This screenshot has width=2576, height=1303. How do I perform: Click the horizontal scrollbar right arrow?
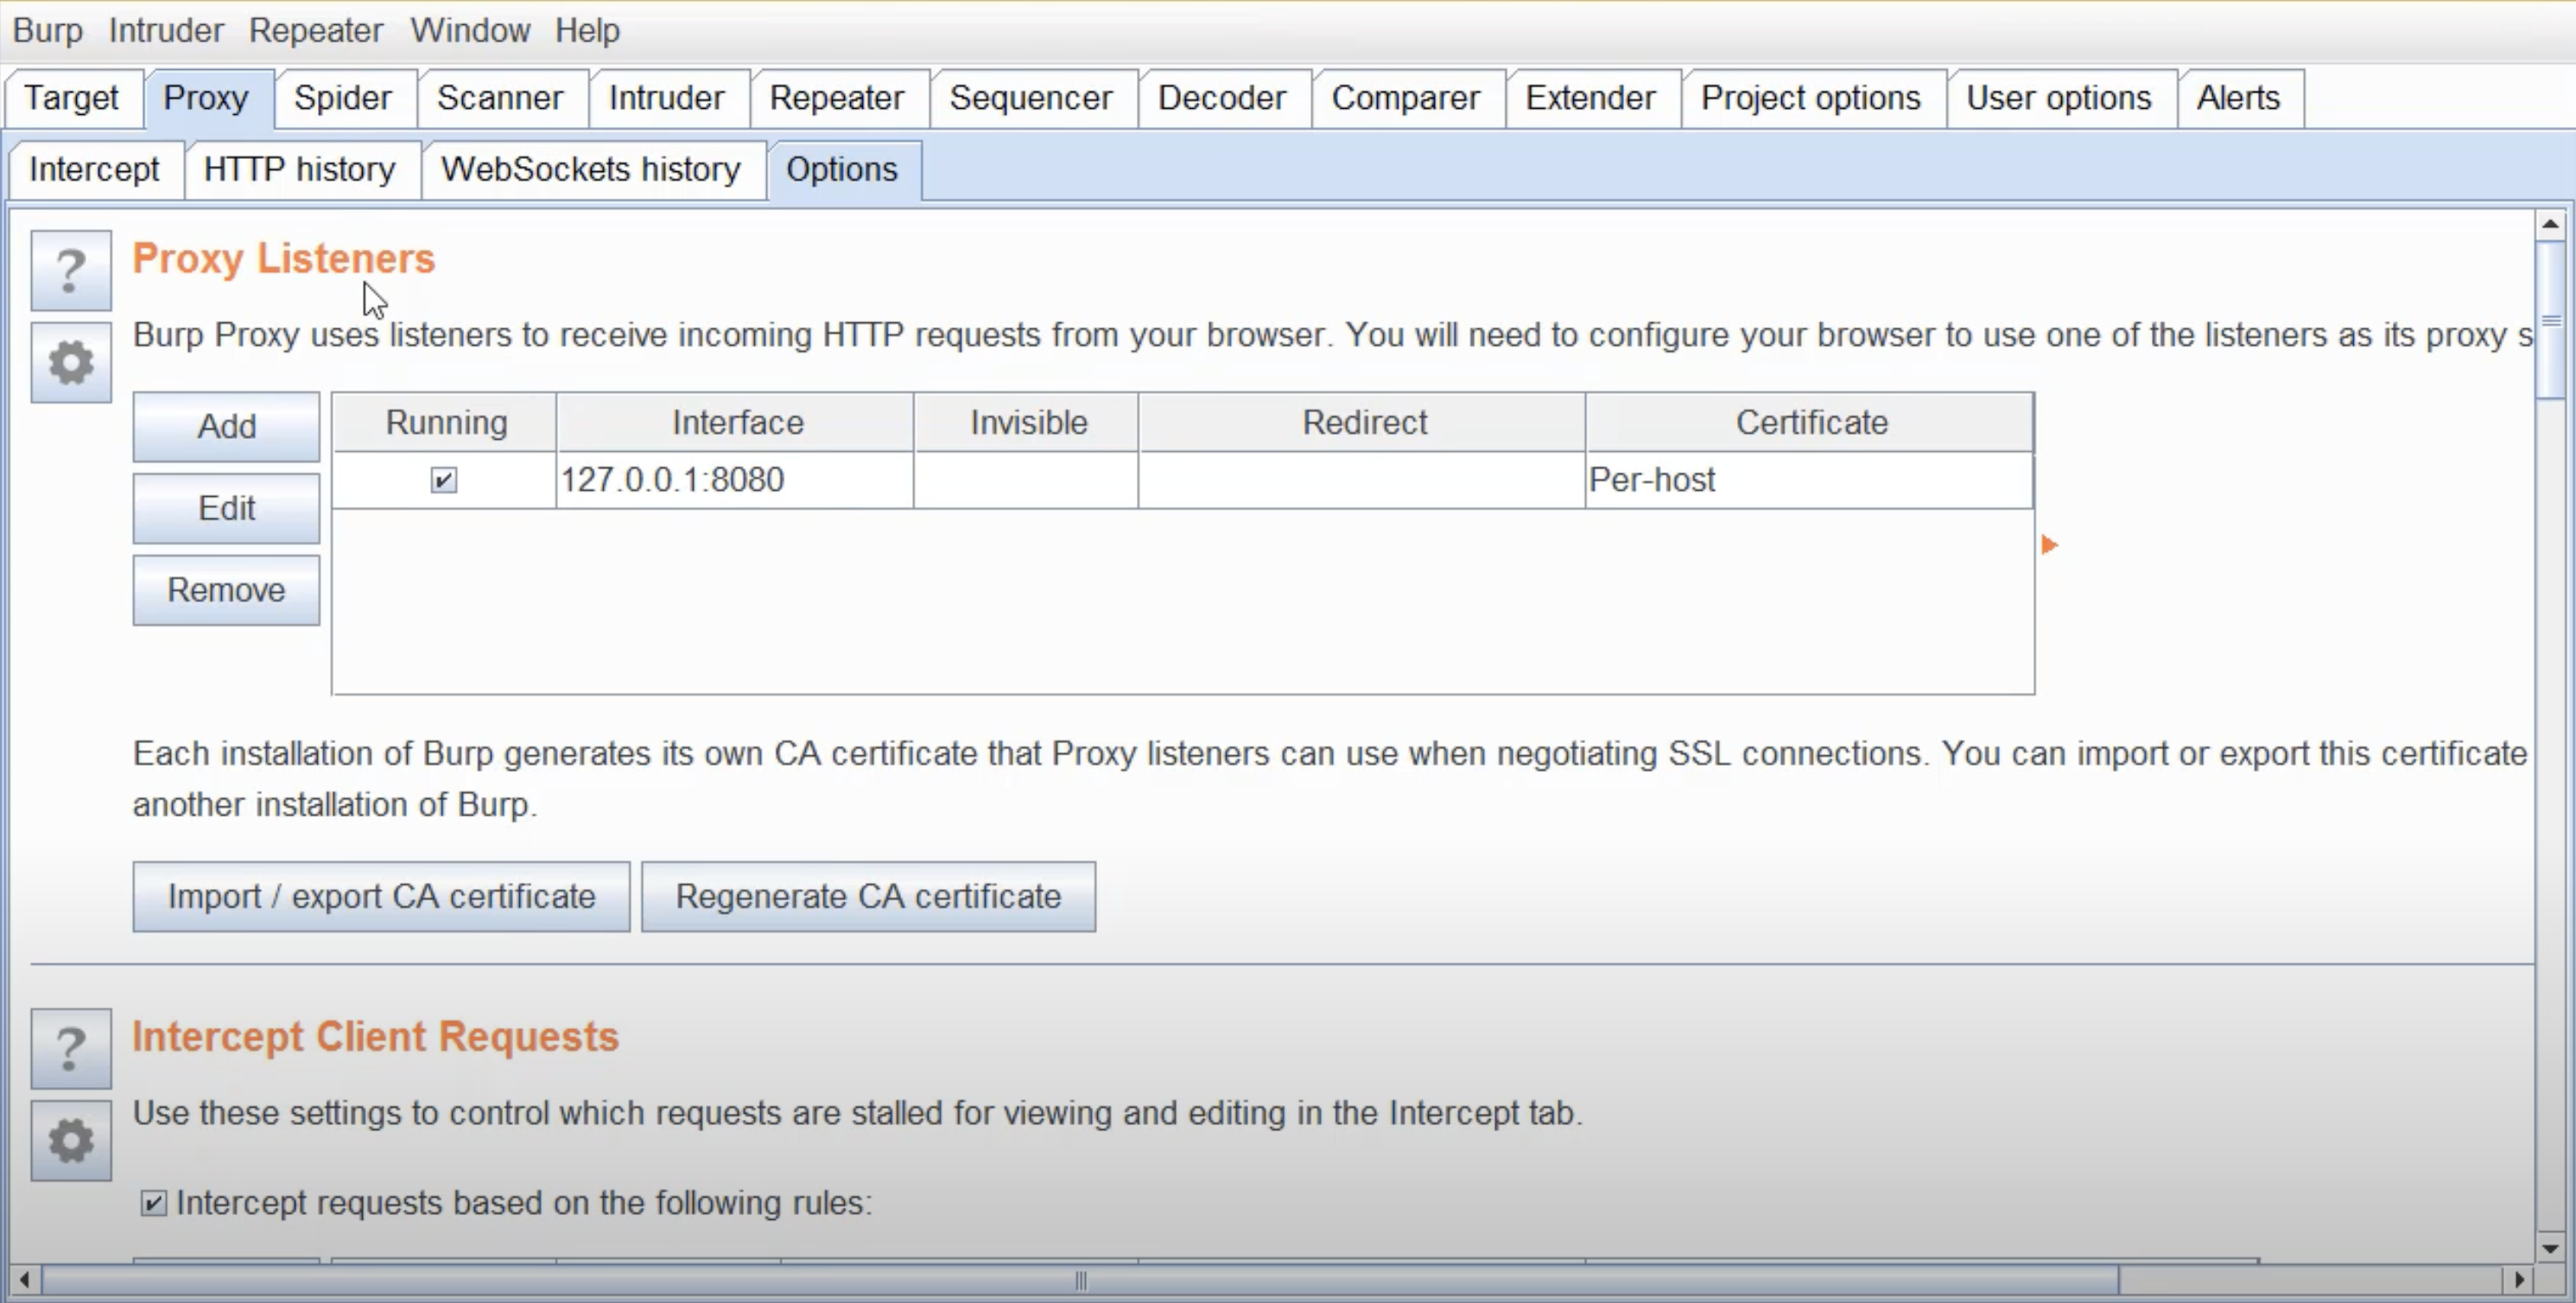pyautogui.click(x=2519, y=1279)
